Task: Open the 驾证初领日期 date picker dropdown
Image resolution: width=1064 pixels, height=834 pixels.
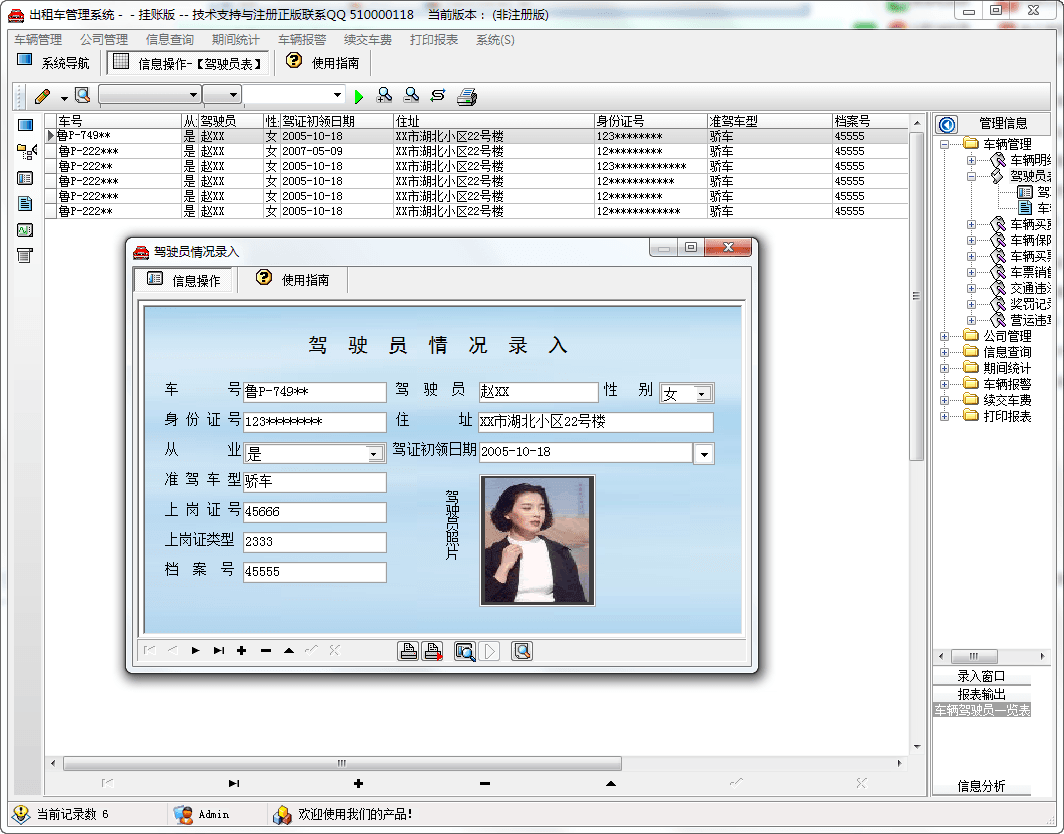Action: pos(704,454)
